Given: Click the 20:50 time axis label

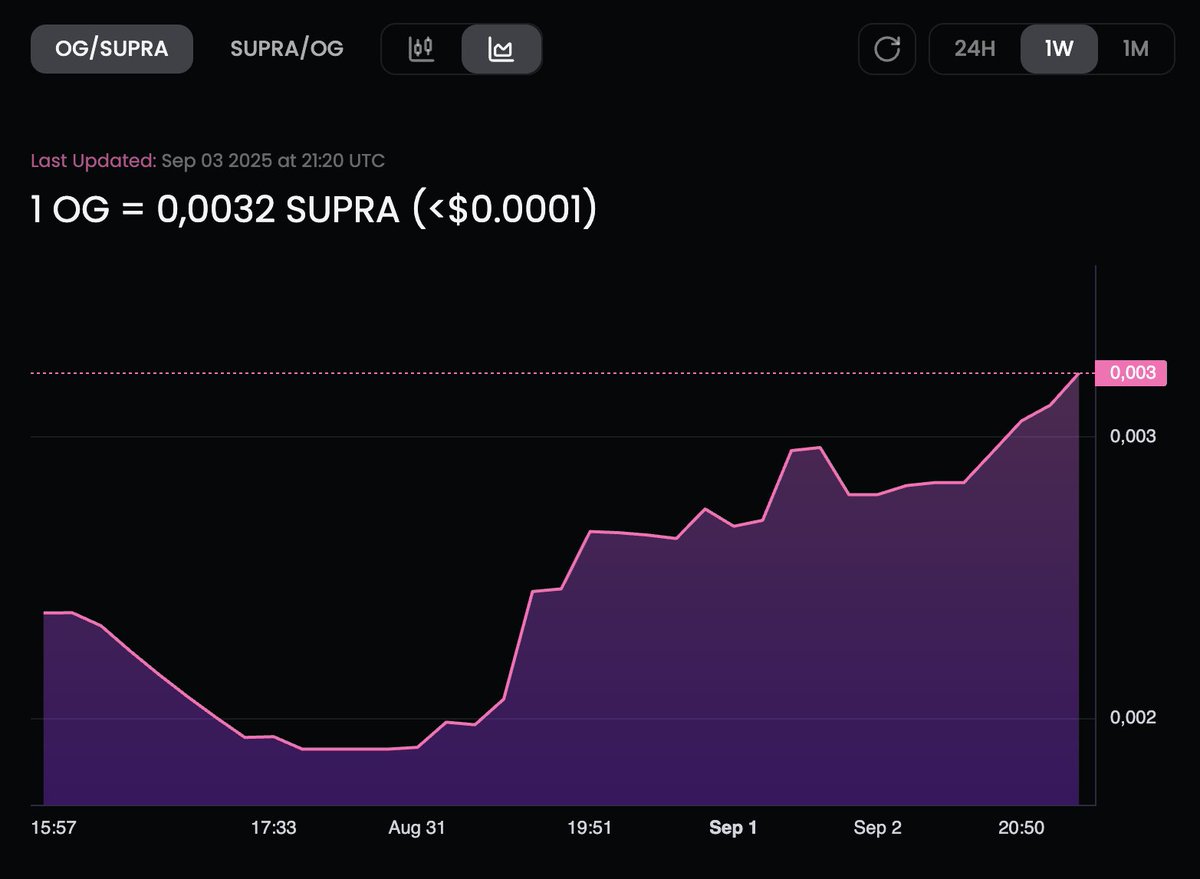Looking at the screenshot, I should [x=1021, y=828].
